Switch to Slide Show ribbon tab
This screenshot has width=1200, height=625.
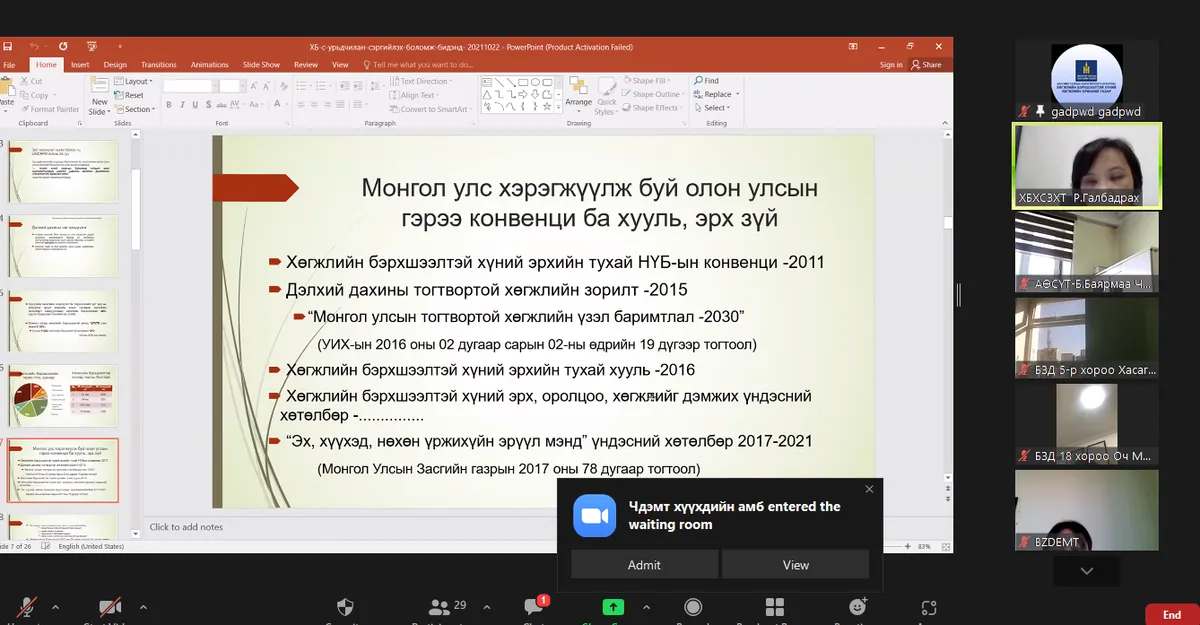pos(261,64)
